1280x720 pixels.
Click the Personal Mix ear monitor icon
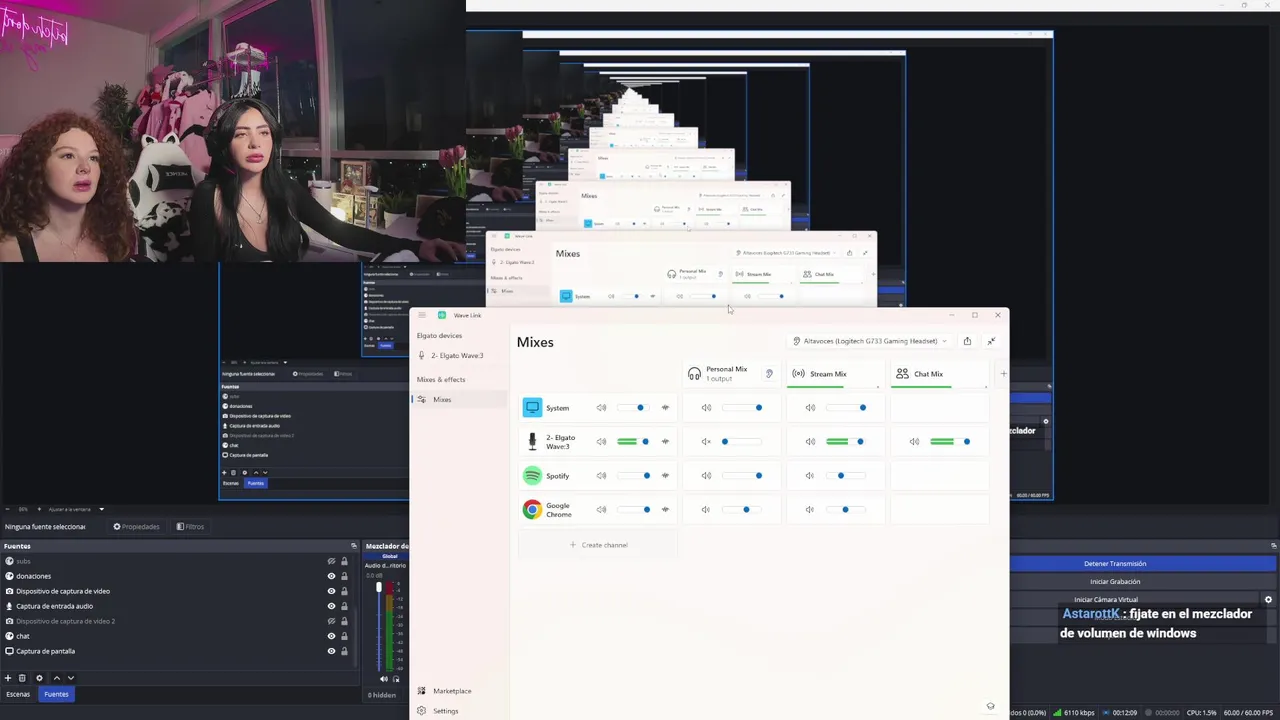769,374
